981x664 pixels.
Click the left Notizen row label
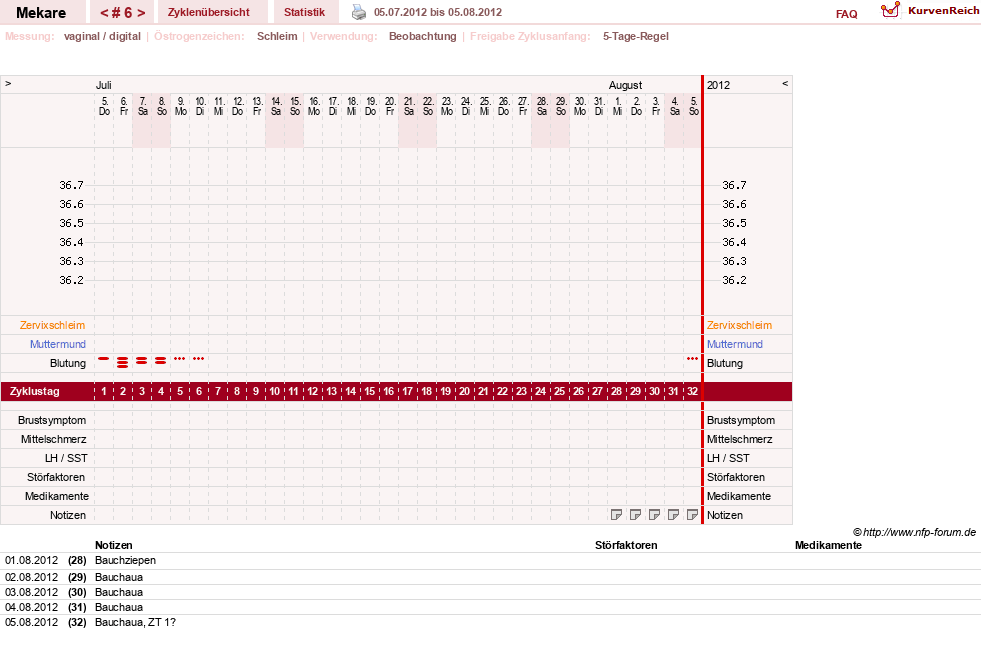point(68,514)
